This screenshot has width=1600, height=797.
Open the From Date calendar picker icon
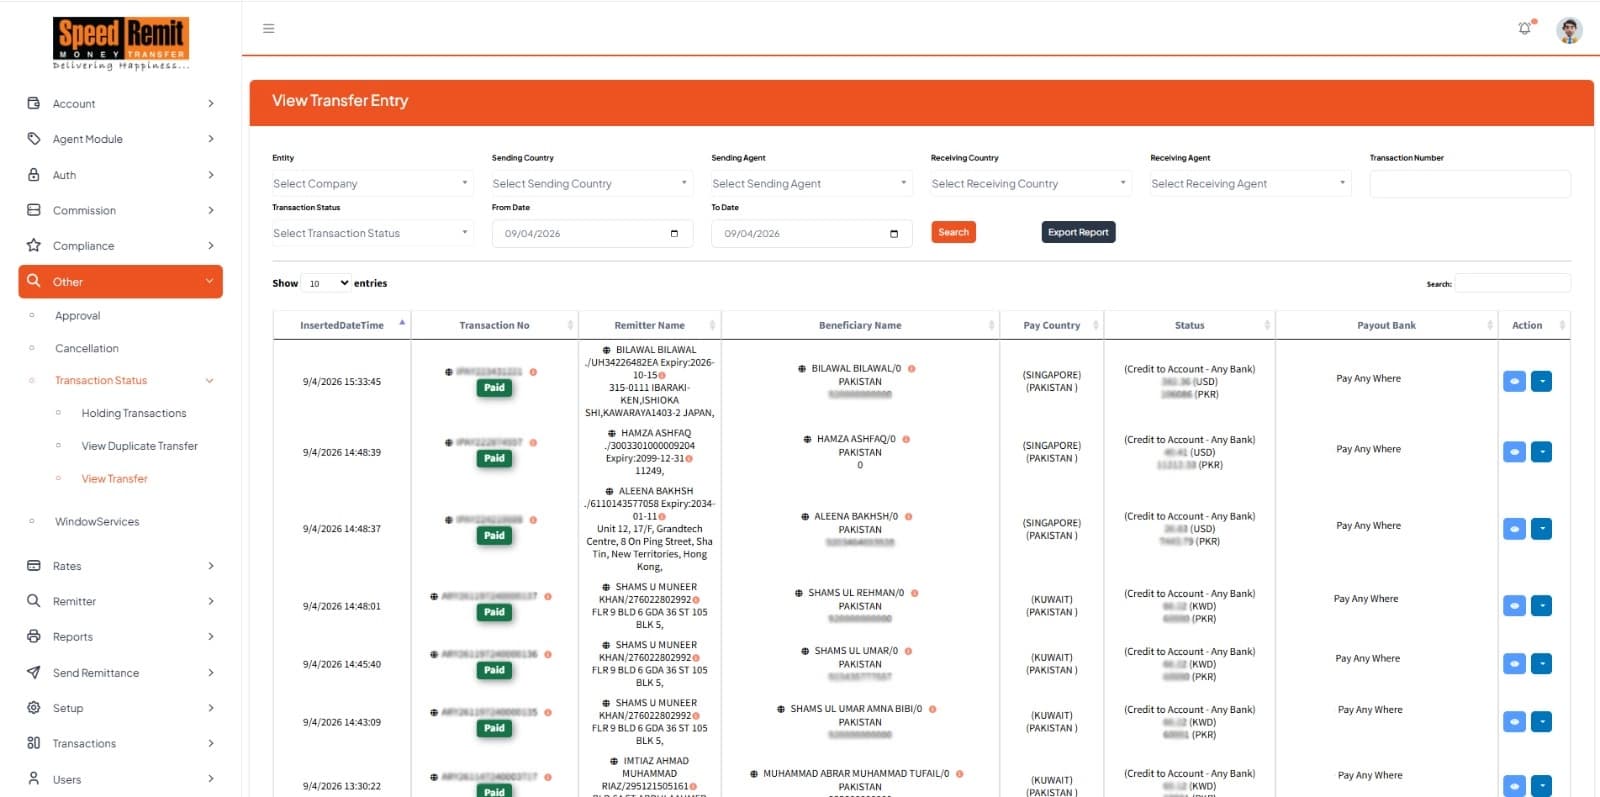click(674, 234)
